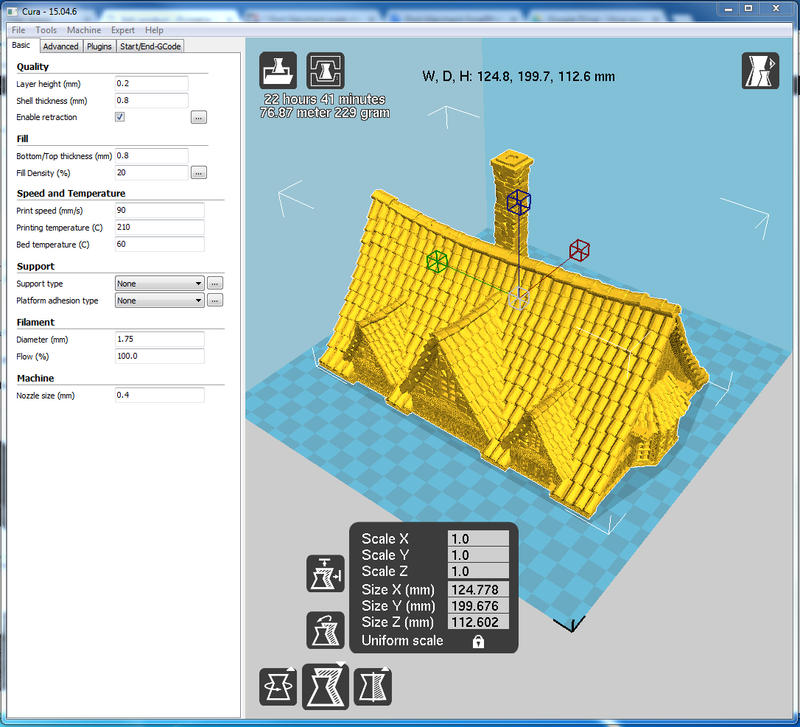Click the Scale Y value field
Image resolution: width=800 pixels, height=727 pixels.
coord(478,555)
